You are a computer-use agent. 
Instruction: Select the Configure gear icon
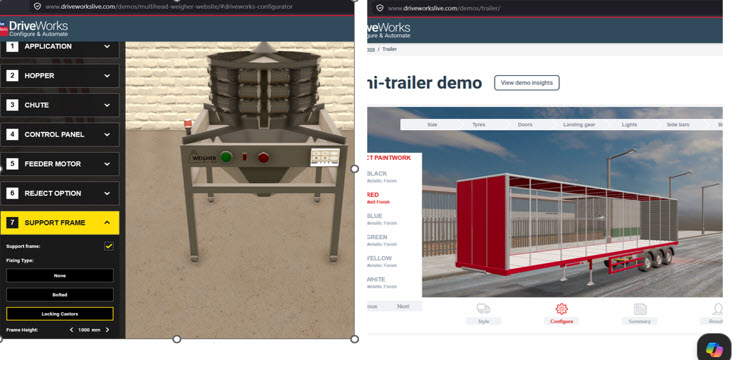[561, 309]
